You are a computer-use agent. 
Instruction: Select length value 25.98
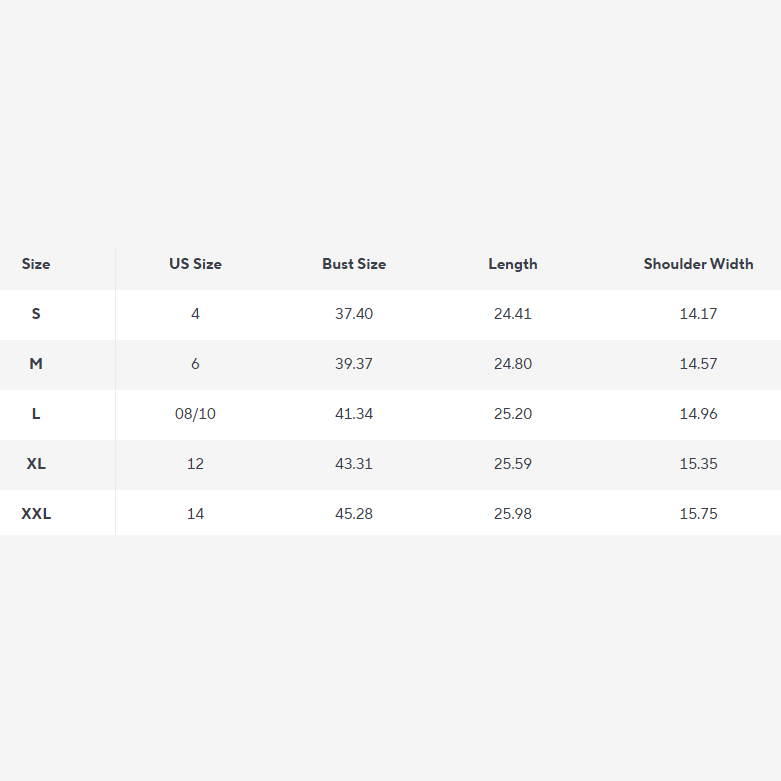pos(513,514)
